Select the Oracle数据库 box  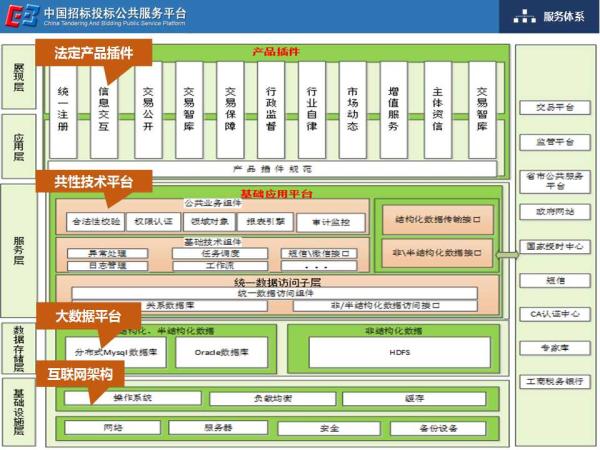tap(219, 352)
